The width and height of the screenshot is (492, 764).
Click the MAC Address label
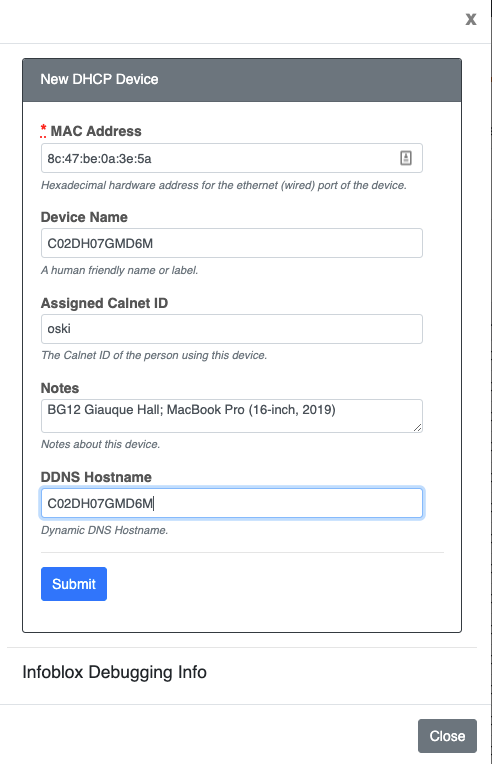coord(96,131)
